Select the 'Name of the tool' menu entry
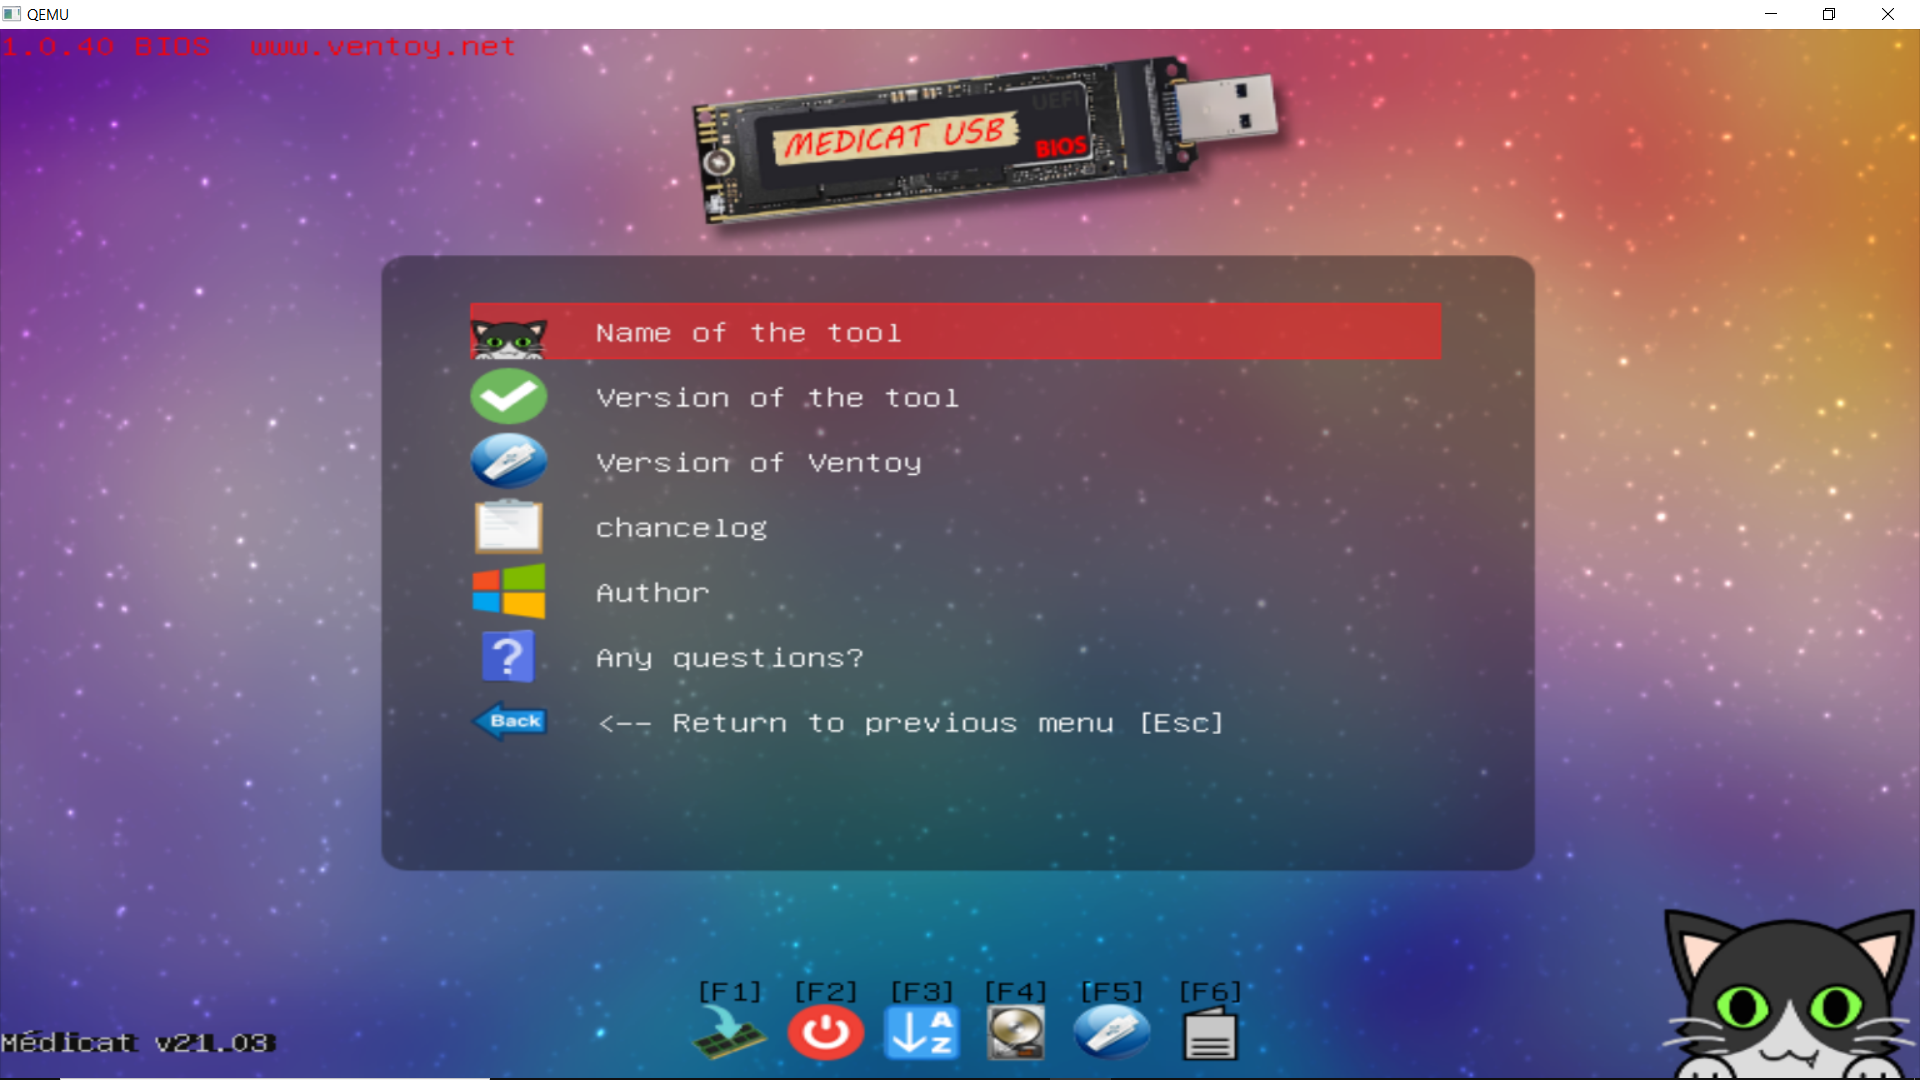Image resolution: width=1920 pixels, height=1080 pixels. tap(955, 332)
